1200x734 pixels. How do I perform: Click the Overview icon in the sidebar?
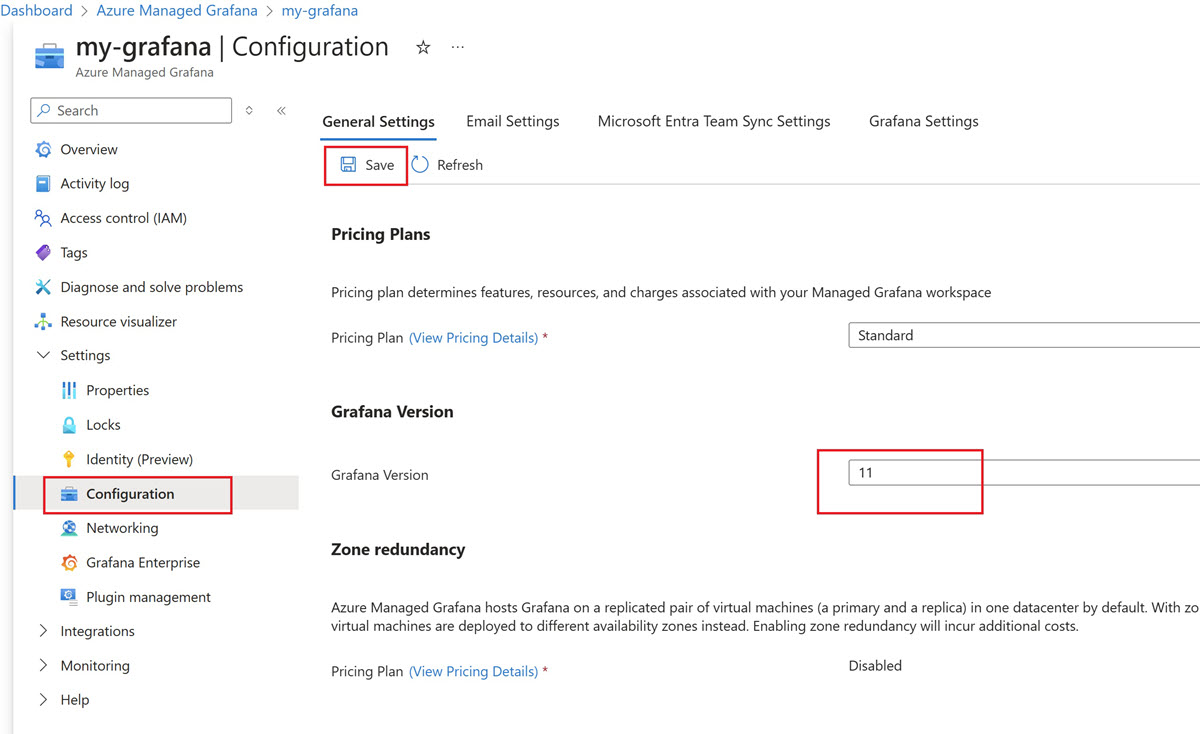pyautogui.click(x=43, y=150)
